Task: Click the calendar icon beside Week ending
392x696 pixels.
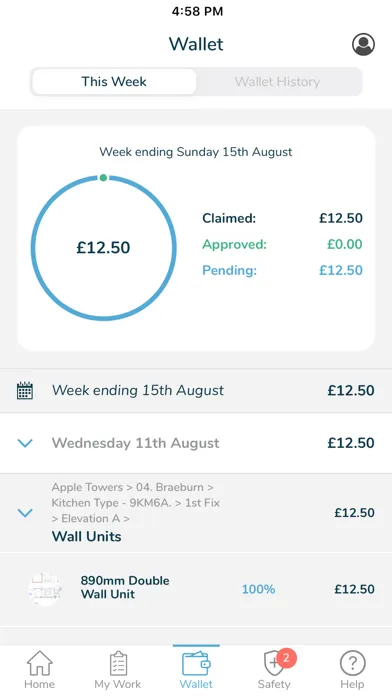Action: click(25, 391)
